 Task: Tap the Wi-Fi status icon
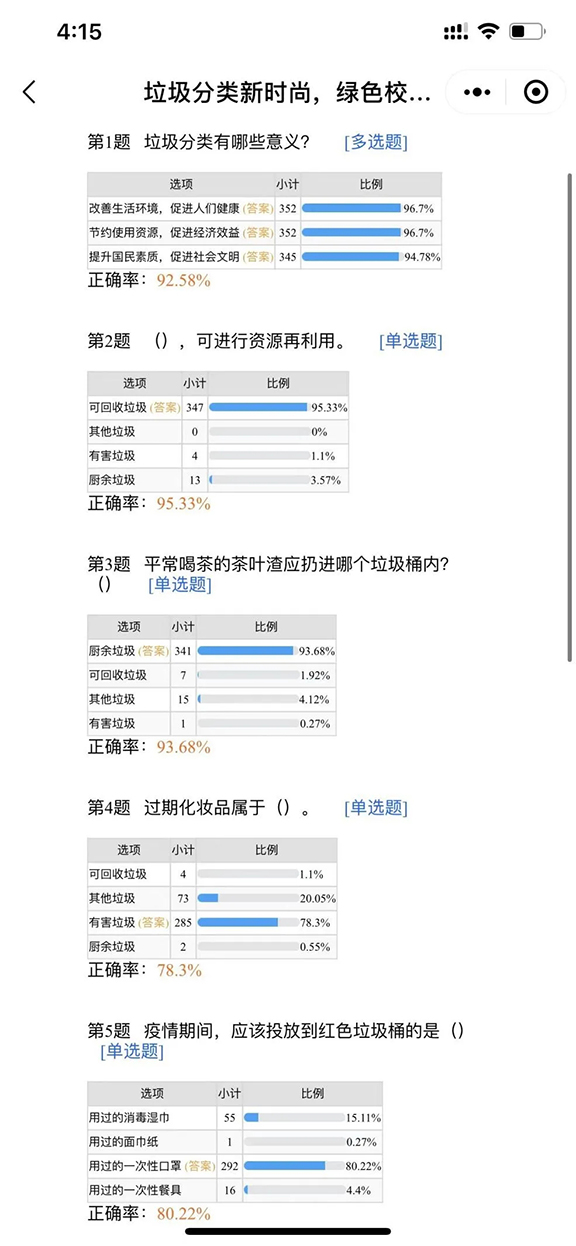point(488,32)
